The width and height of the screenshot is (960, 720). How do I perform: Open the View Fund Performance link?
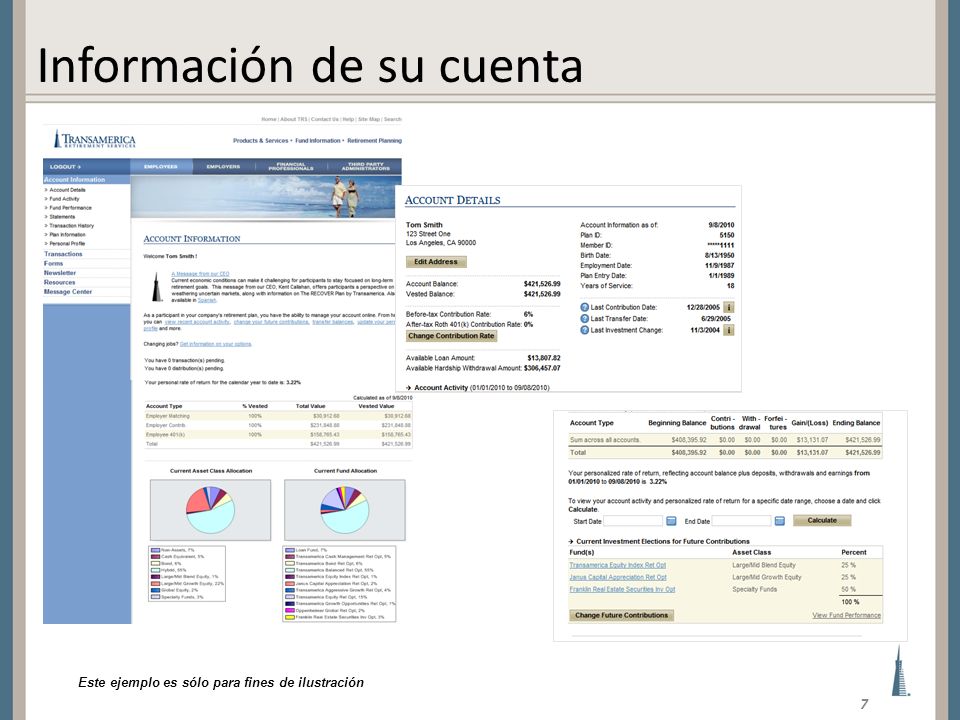(x=846, y=615)
